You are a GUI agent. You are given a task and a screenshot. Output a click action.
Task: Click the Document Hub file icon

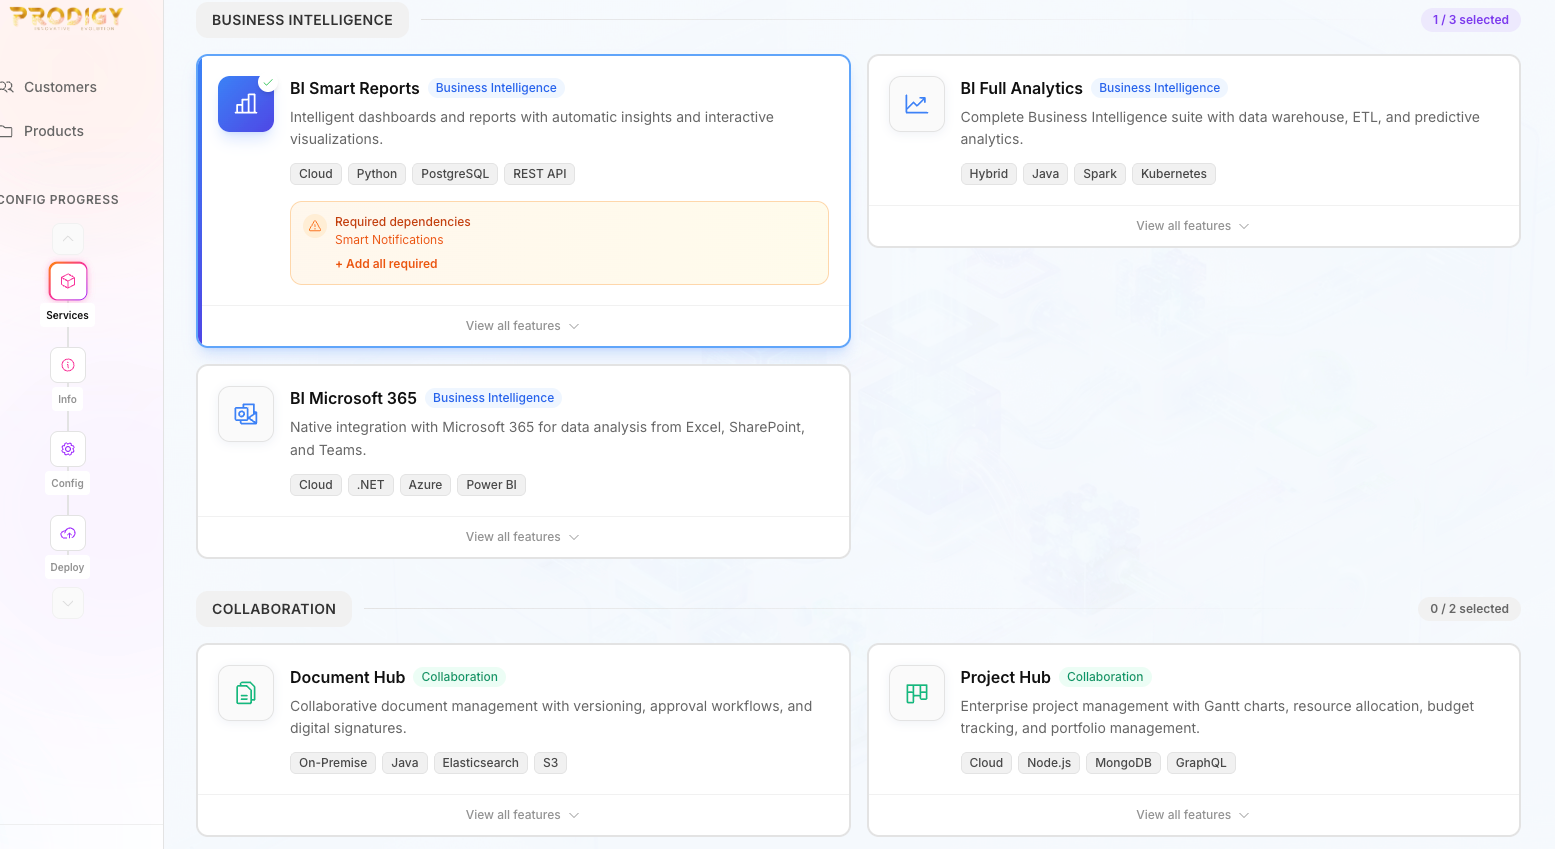pos(246,693)
